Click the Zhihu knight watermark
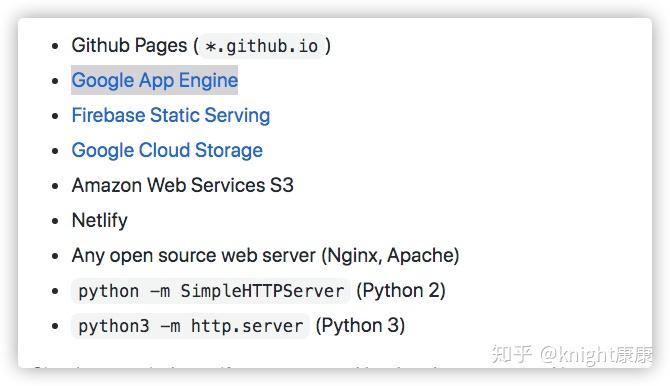Screen dimensions: 670x386 click(572, 354)
